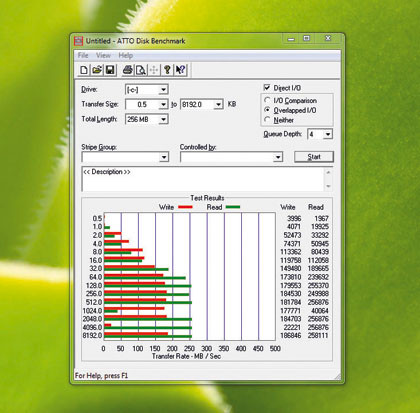Click the 8192.0 row label in chart
The image size is (420, 413).
point(92,335)
